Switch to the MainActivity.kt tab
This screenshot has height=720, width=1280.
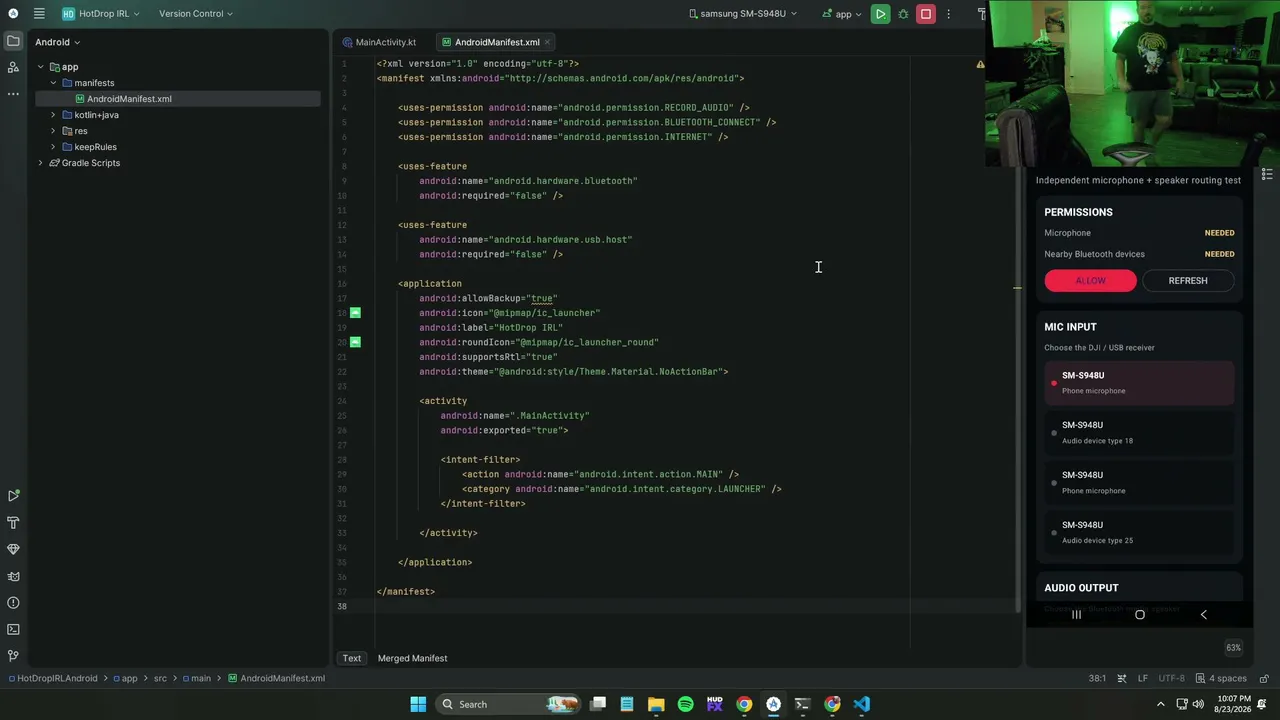pyautogui.click(x=379, y=42)
